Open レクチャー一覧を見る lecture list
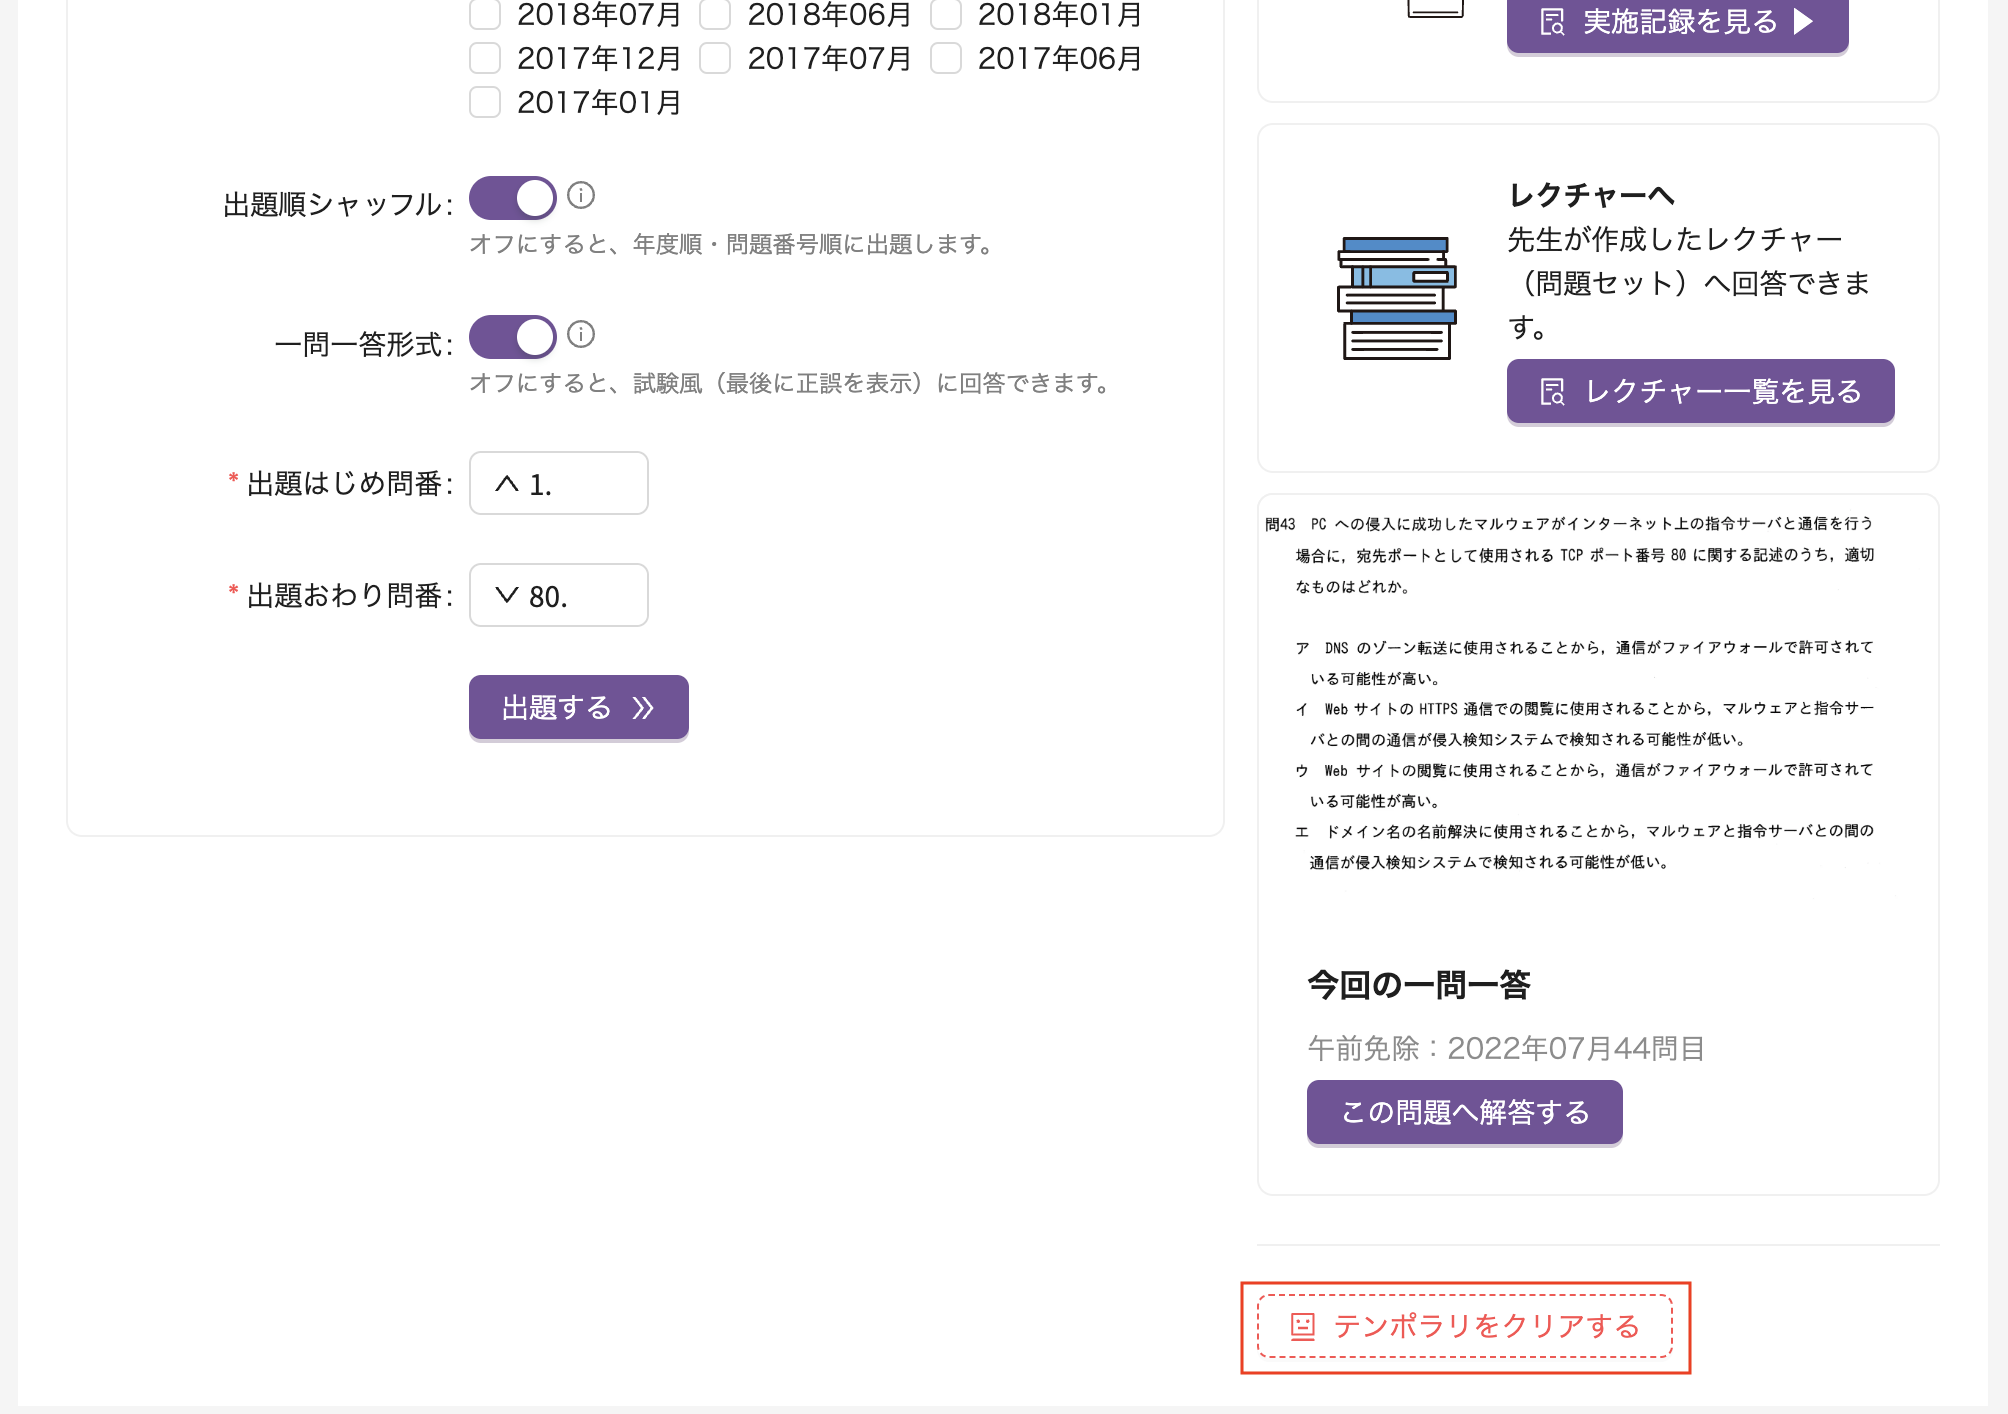2008x1414 pixels. 1700,392
